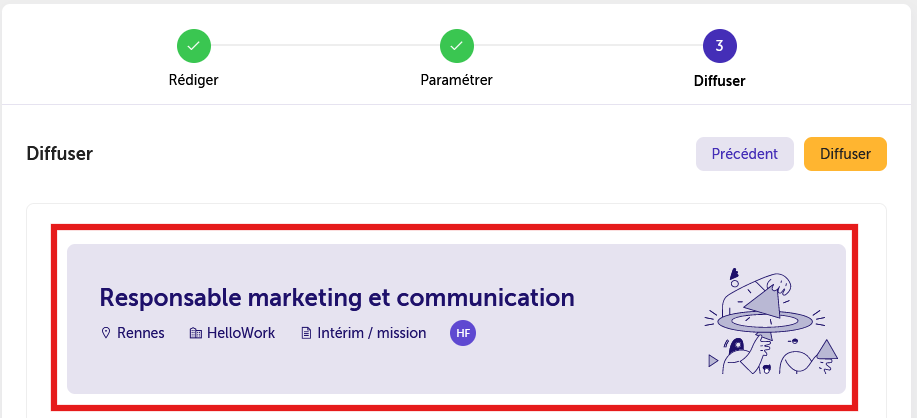Click the green checkmark above Paramétrer

click(457, 46)
